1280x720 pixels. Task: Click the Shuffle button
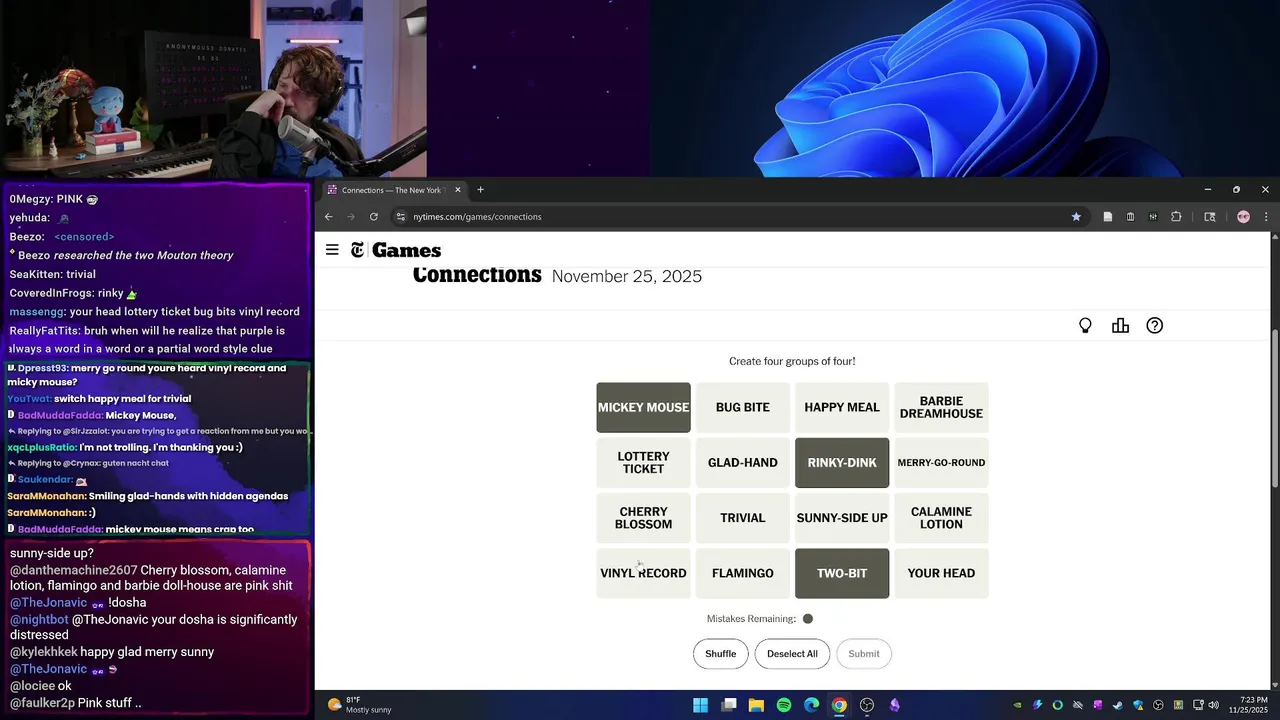coord(720,654)
